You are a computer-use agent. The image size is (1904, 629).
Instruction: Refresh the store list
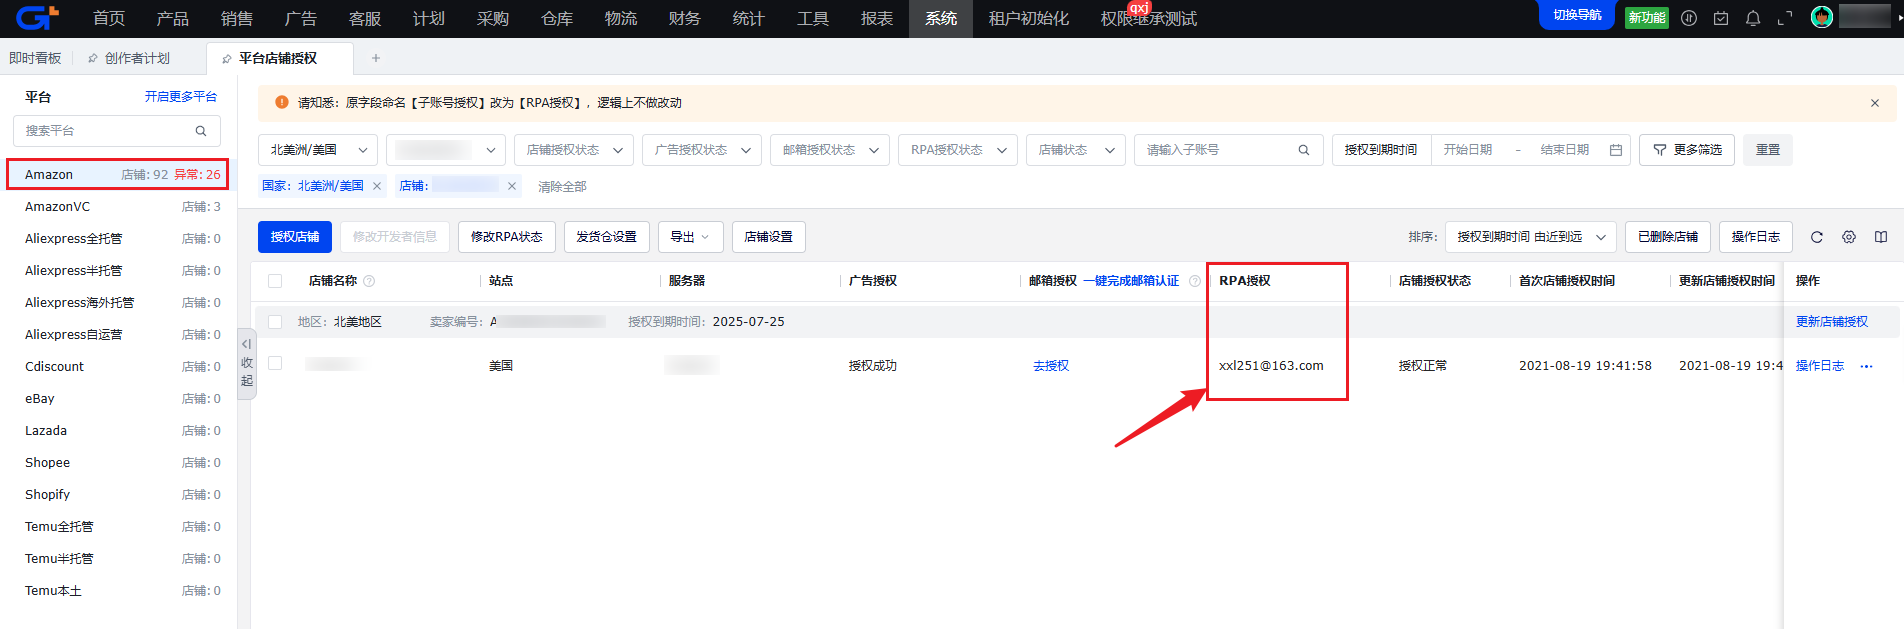[1817, 237]
